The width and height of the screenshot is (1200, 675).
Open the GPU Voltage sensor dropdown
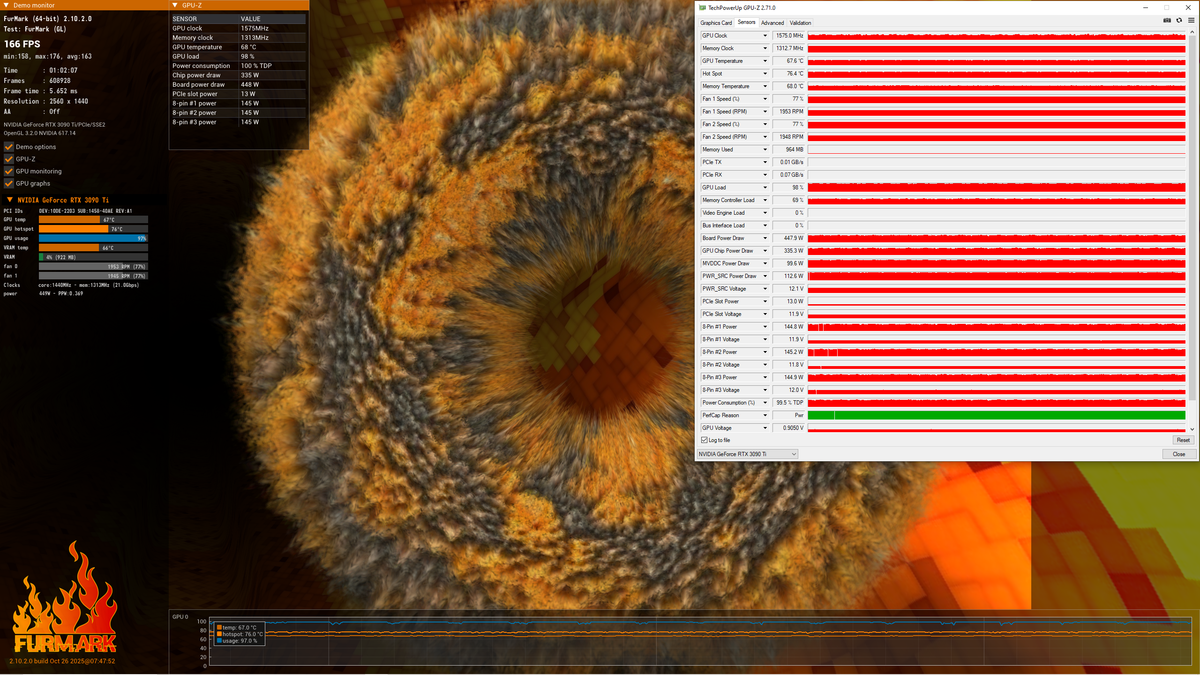[765, 428]
